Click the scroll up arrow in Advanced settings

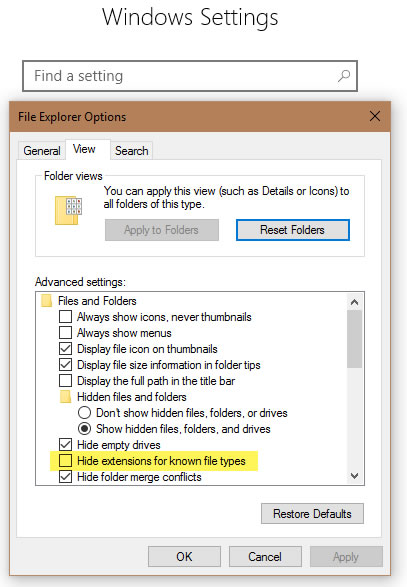[x=355, y=302]
